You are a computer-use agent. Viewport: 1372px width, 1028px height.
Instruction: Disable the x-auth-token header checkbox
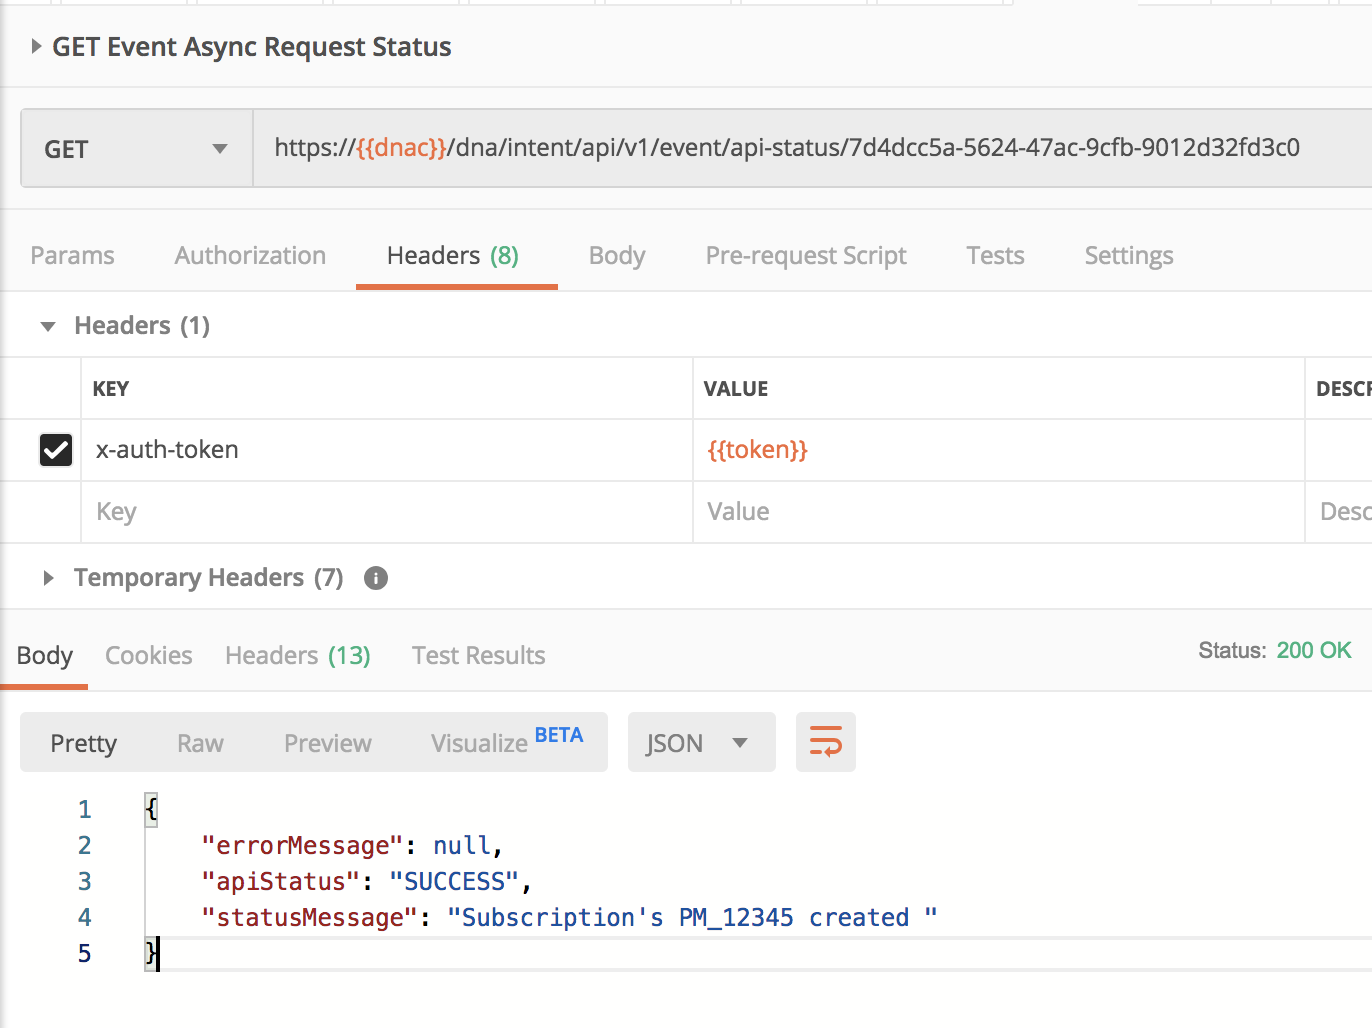tap(55, 450)
